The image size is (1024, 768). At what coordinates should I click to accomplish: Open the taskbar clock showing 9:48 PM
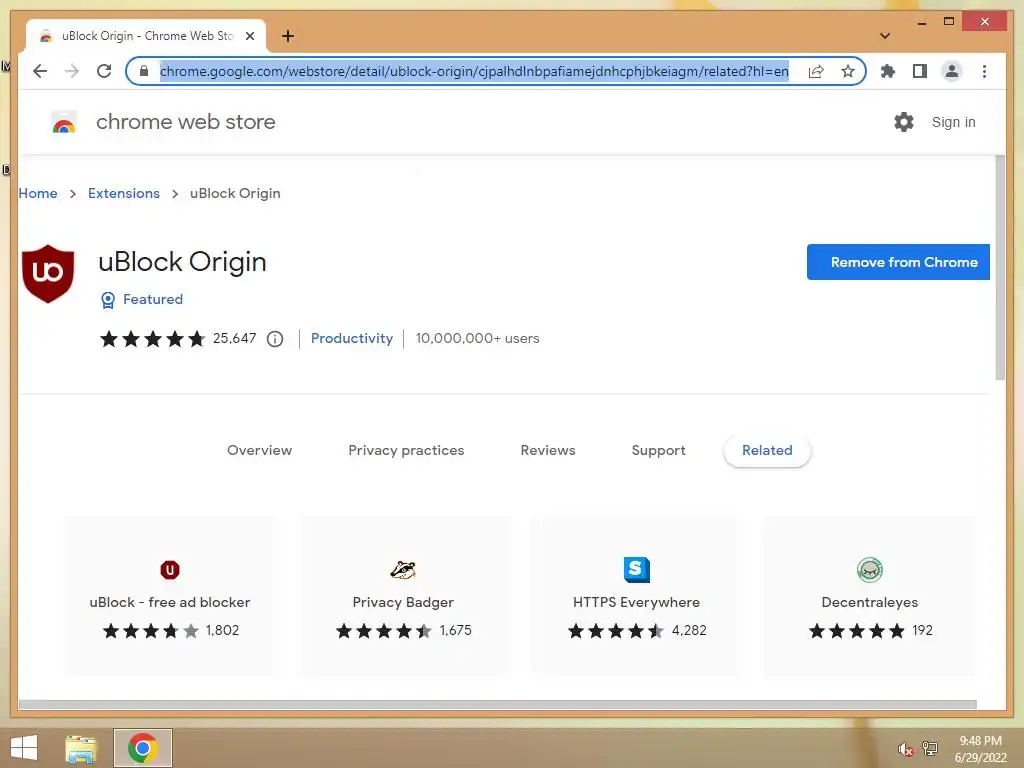[980, 749]
